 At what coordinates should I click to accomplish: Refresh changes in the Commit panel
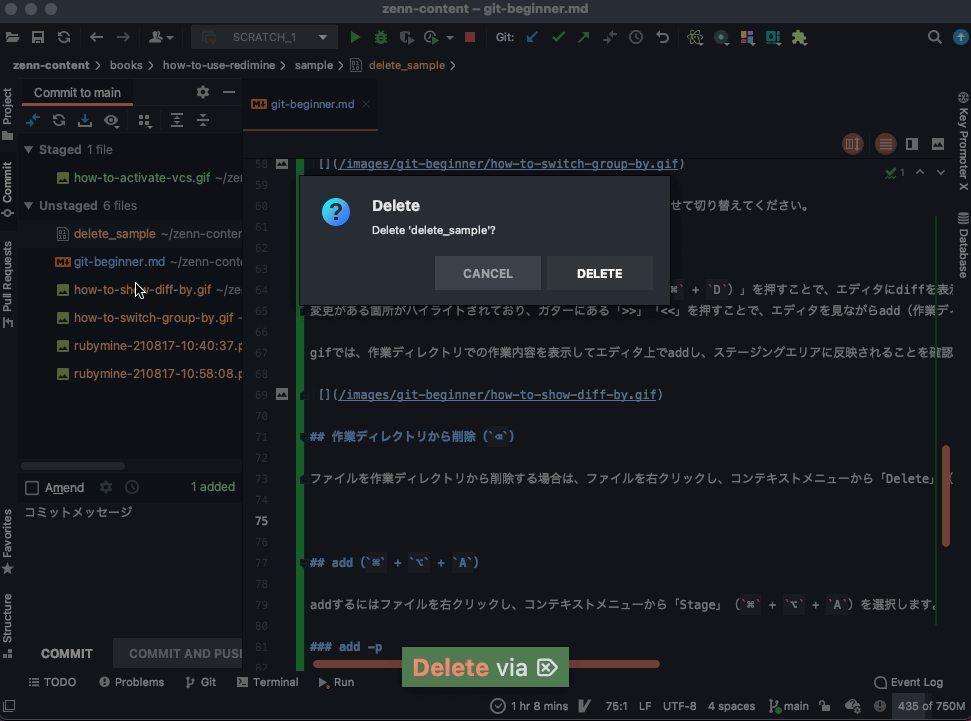(x=59, y=120)
